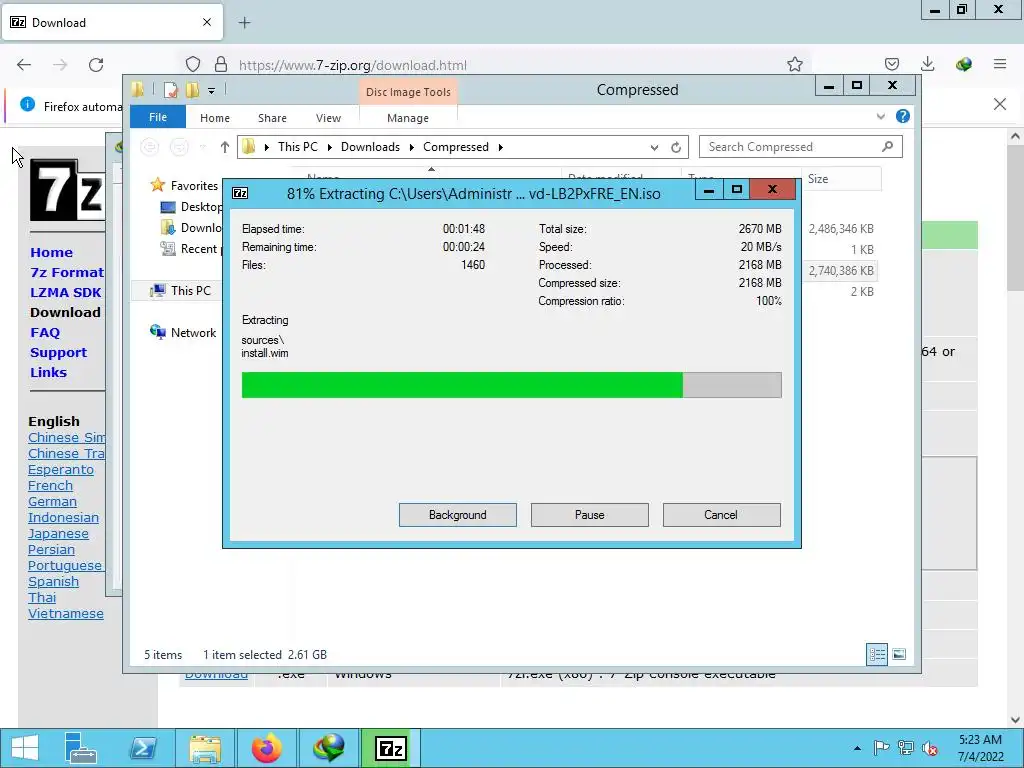Go up one folder level in Explorer
1024x768 pixels.
[x=225, y=147]
